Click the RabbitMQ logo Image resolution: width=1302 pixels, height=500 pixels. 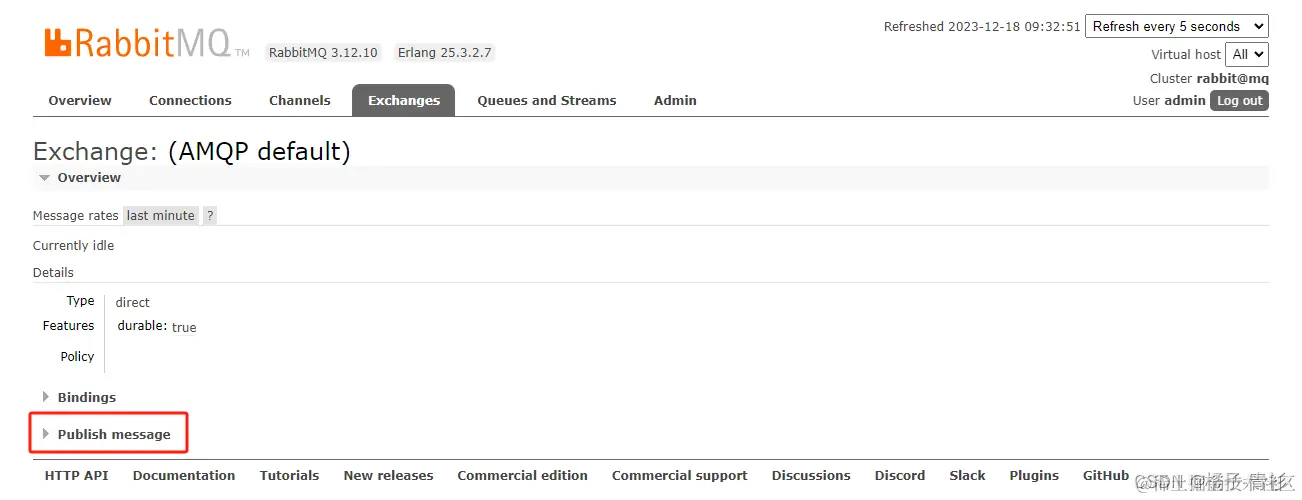point(146,42)
